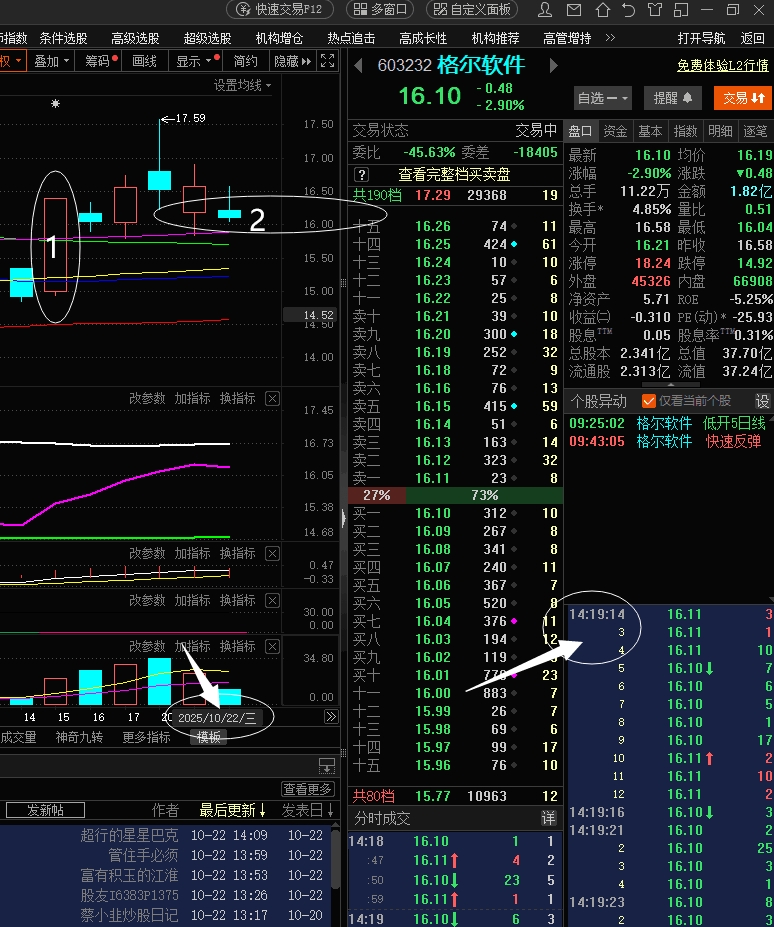The height and width of the screenshot is (927, 774).
Task: Open the user account icon
Action: [545, 9]
